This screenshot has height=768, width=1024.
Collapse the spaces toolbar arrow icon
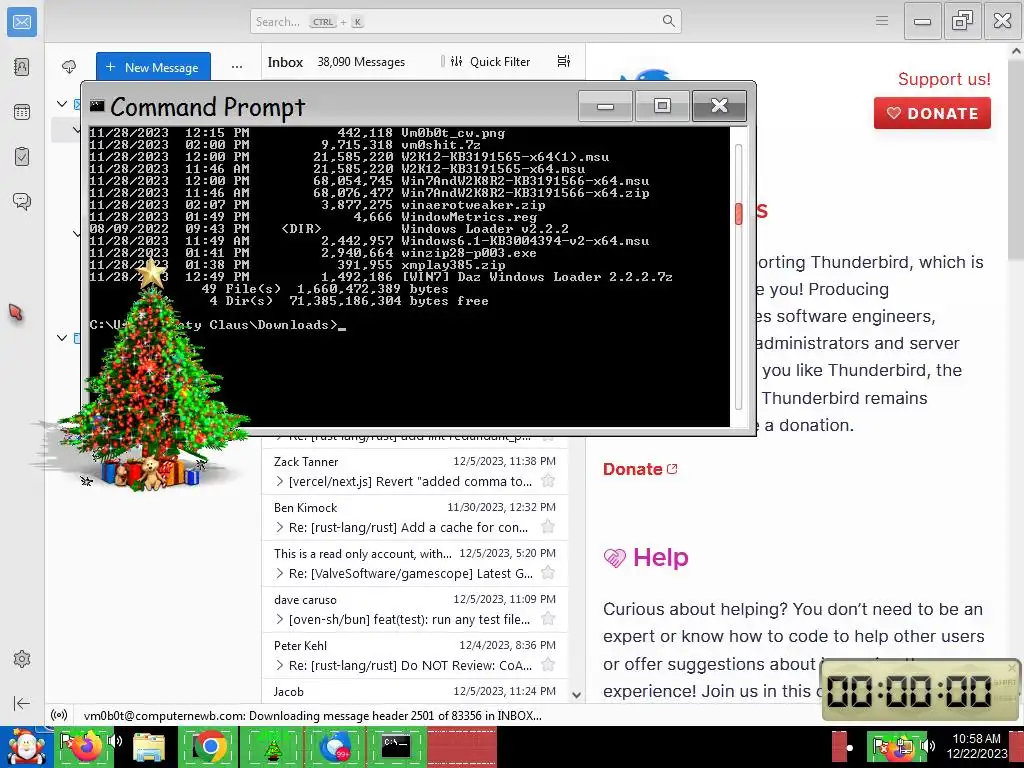pyautogui.click(x=22, y=703)
